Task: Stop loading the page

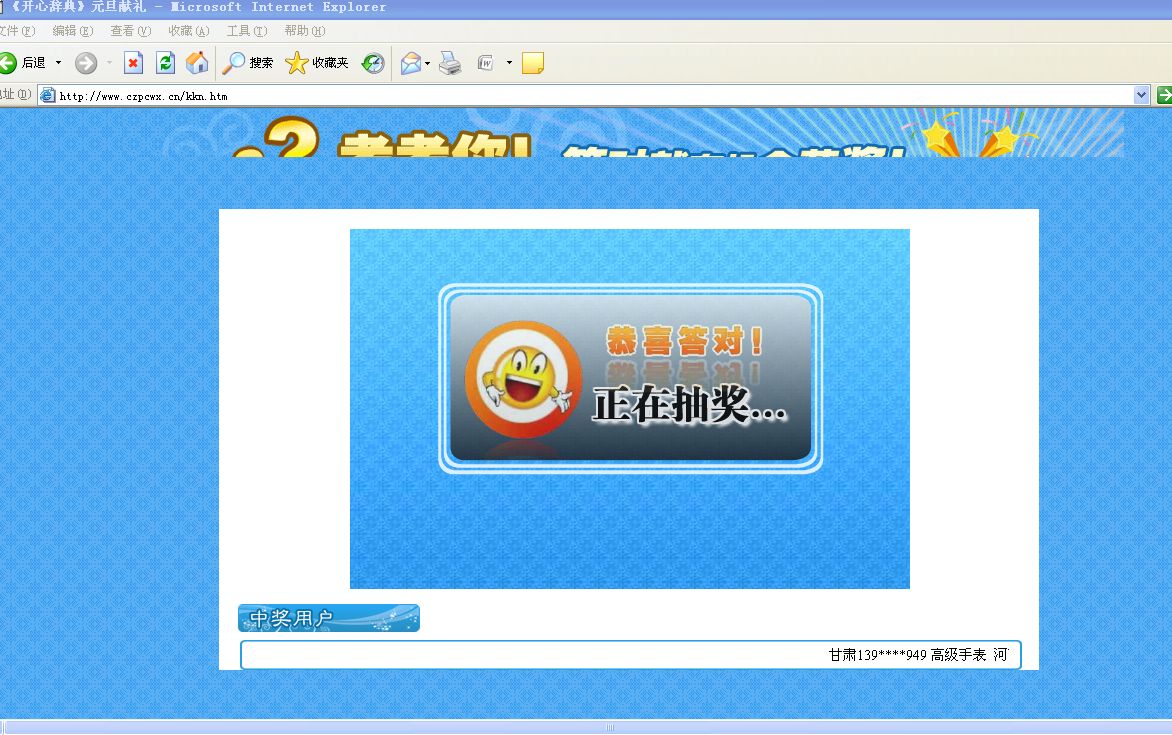Action: [133, 62]
